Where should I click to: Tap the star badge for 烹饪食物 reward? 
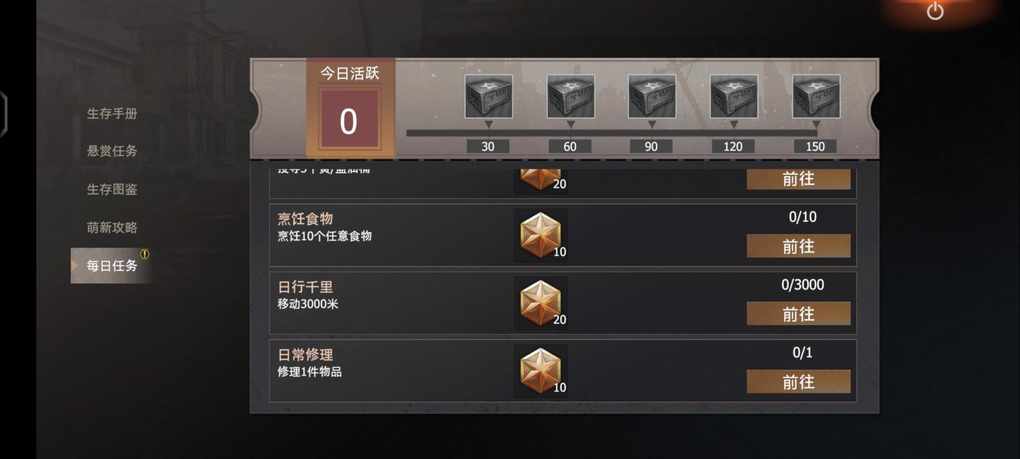pos(540,235)
